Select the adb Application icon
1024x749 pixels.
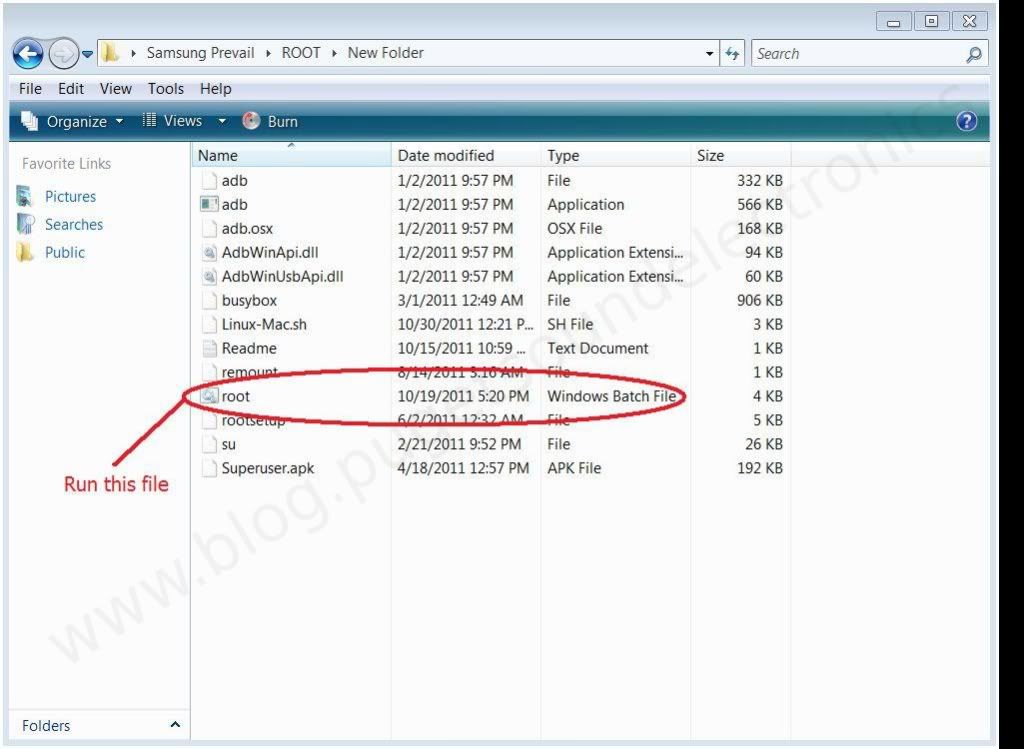coord(209,204)
